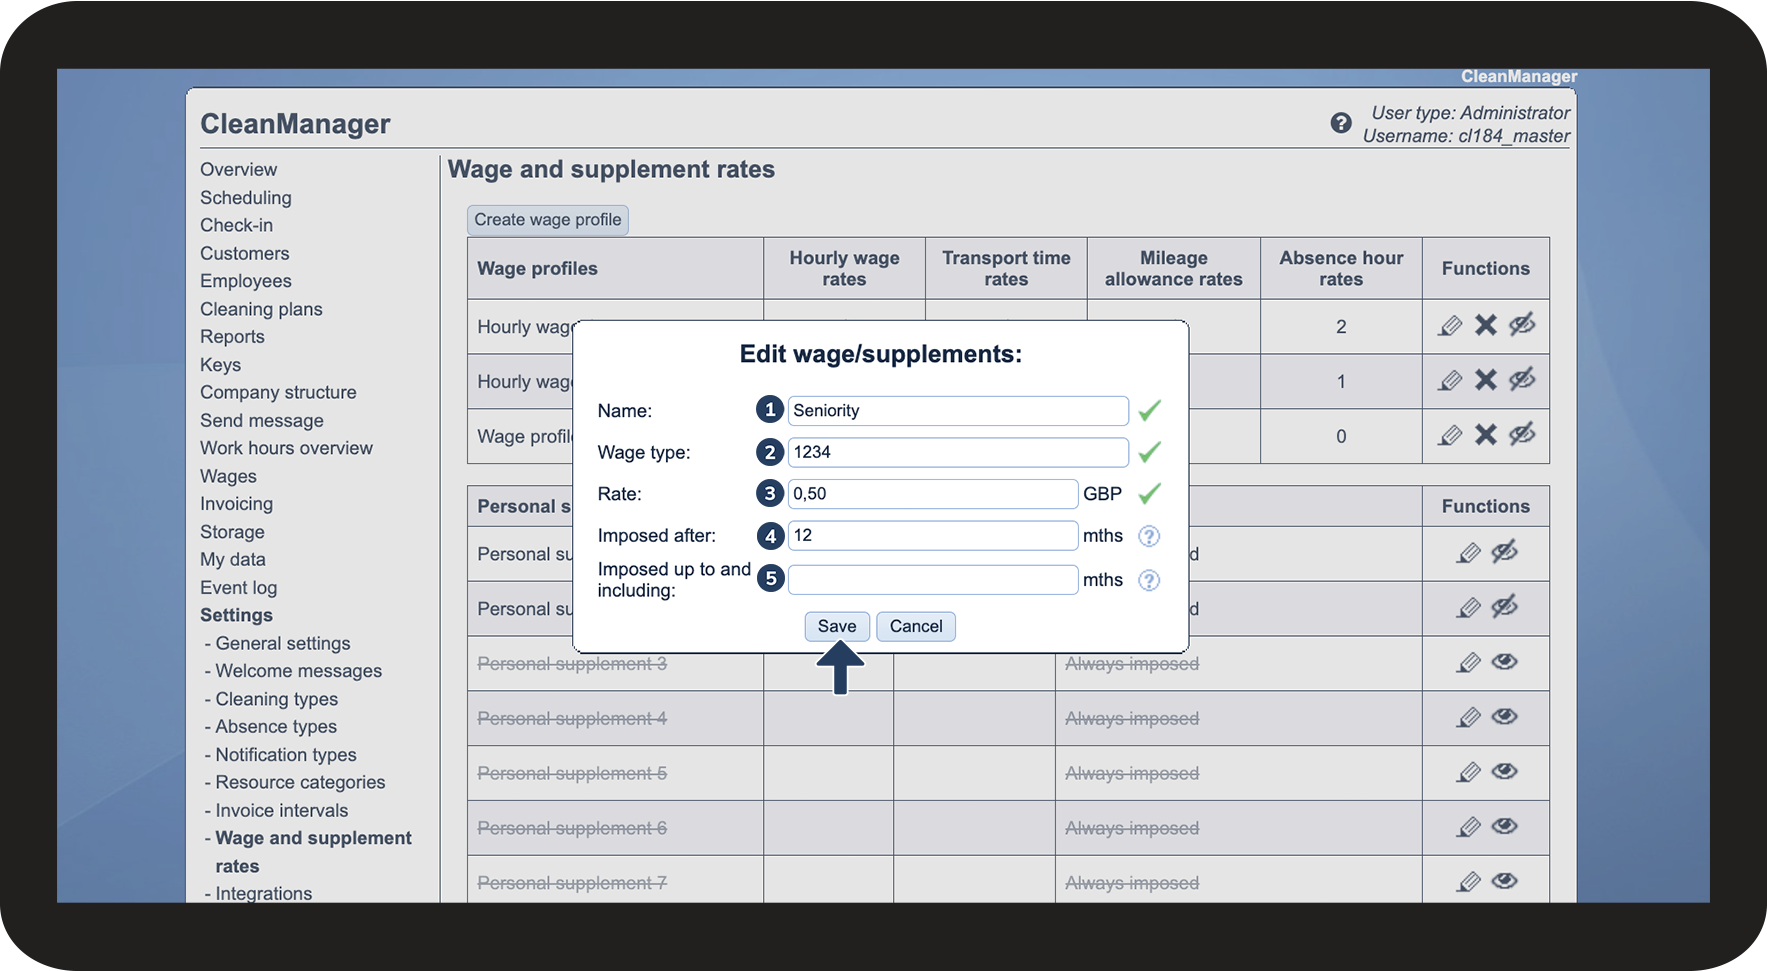Cancel the Edit wage/supplements dialog
Image resolution: width=1767 pixels, height=971 pixels.
916,626
